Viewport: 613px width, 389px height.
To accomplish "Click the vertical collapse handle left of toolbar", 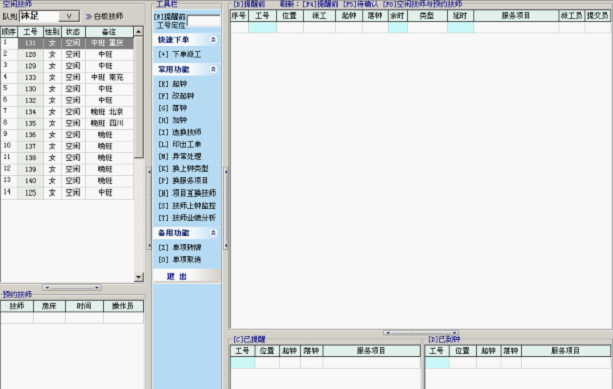I will coord(149,208).
